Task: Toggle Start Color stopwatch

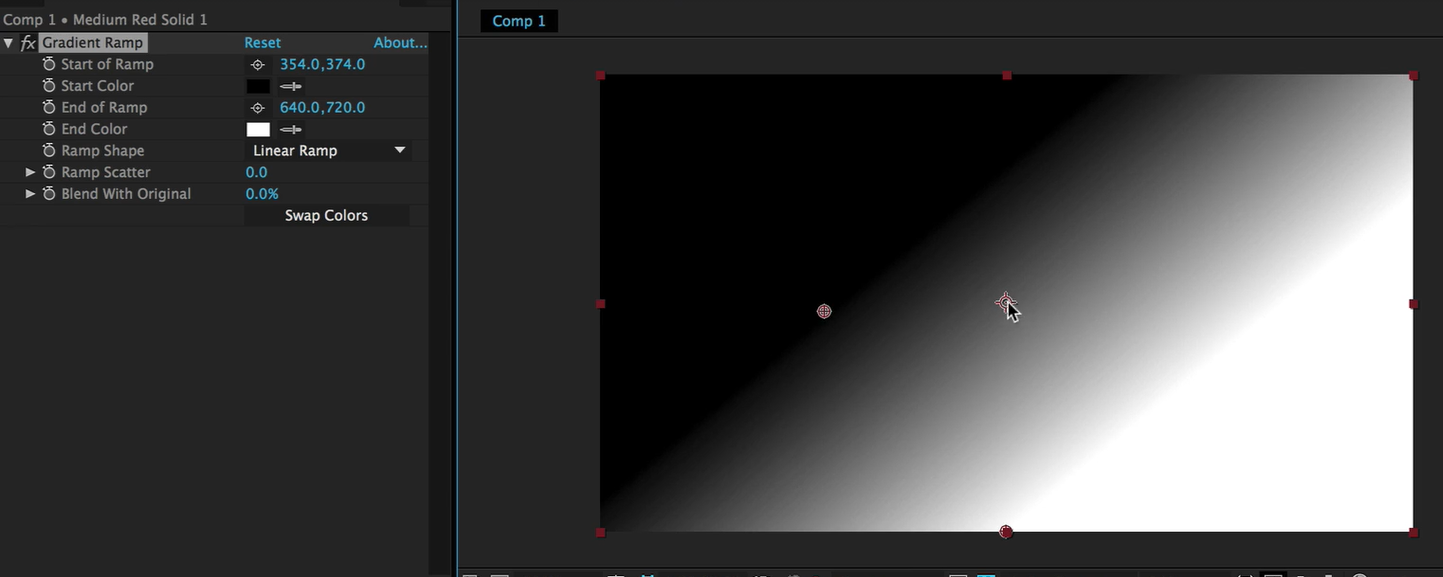Action: [x=49, y=86]
